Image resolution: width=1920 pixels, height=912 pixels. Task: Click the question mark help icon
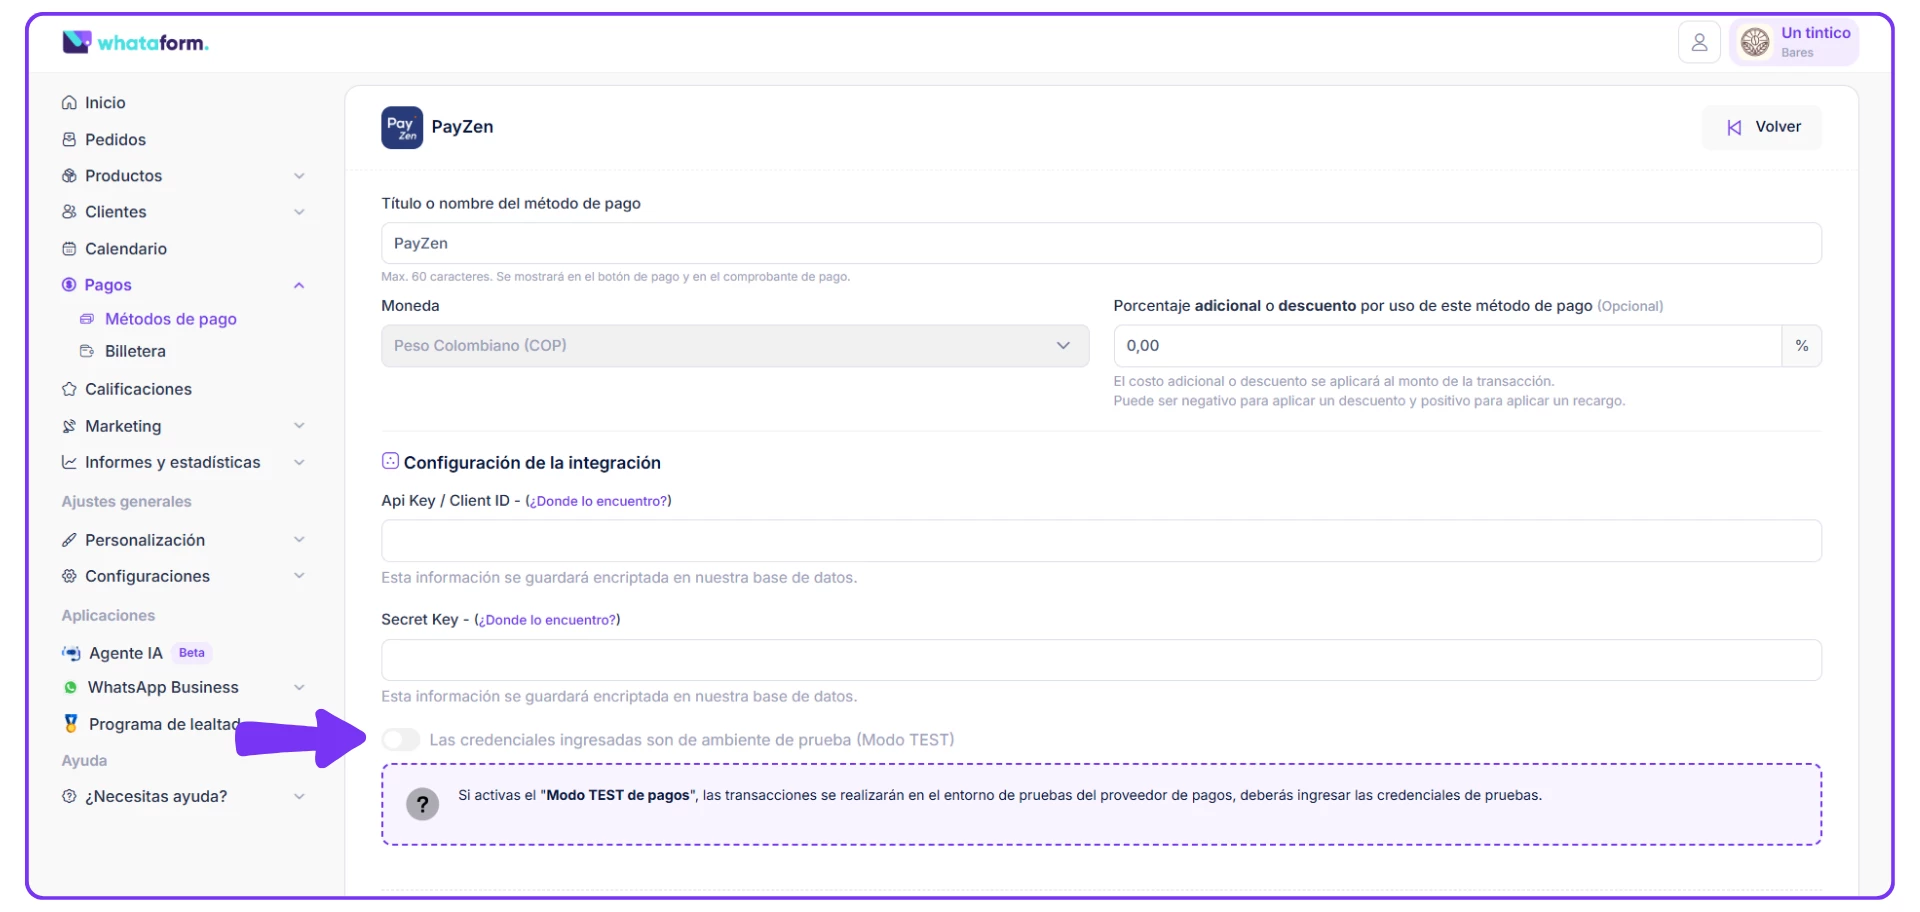(422, 804)
